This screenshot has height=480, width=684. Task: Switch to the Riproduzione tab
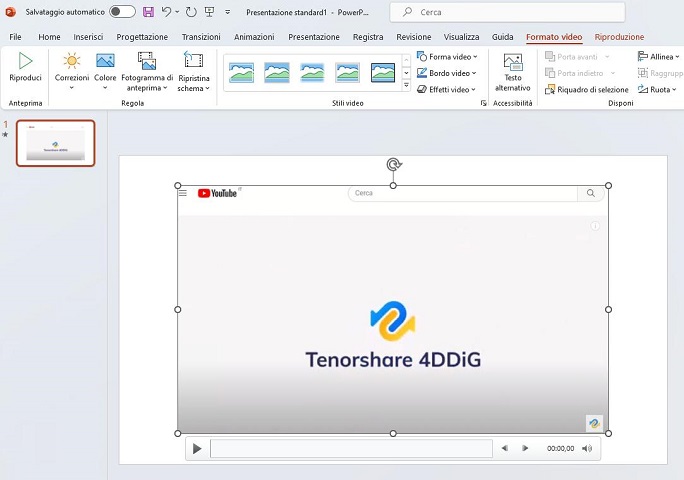click(x=619, y=37)
